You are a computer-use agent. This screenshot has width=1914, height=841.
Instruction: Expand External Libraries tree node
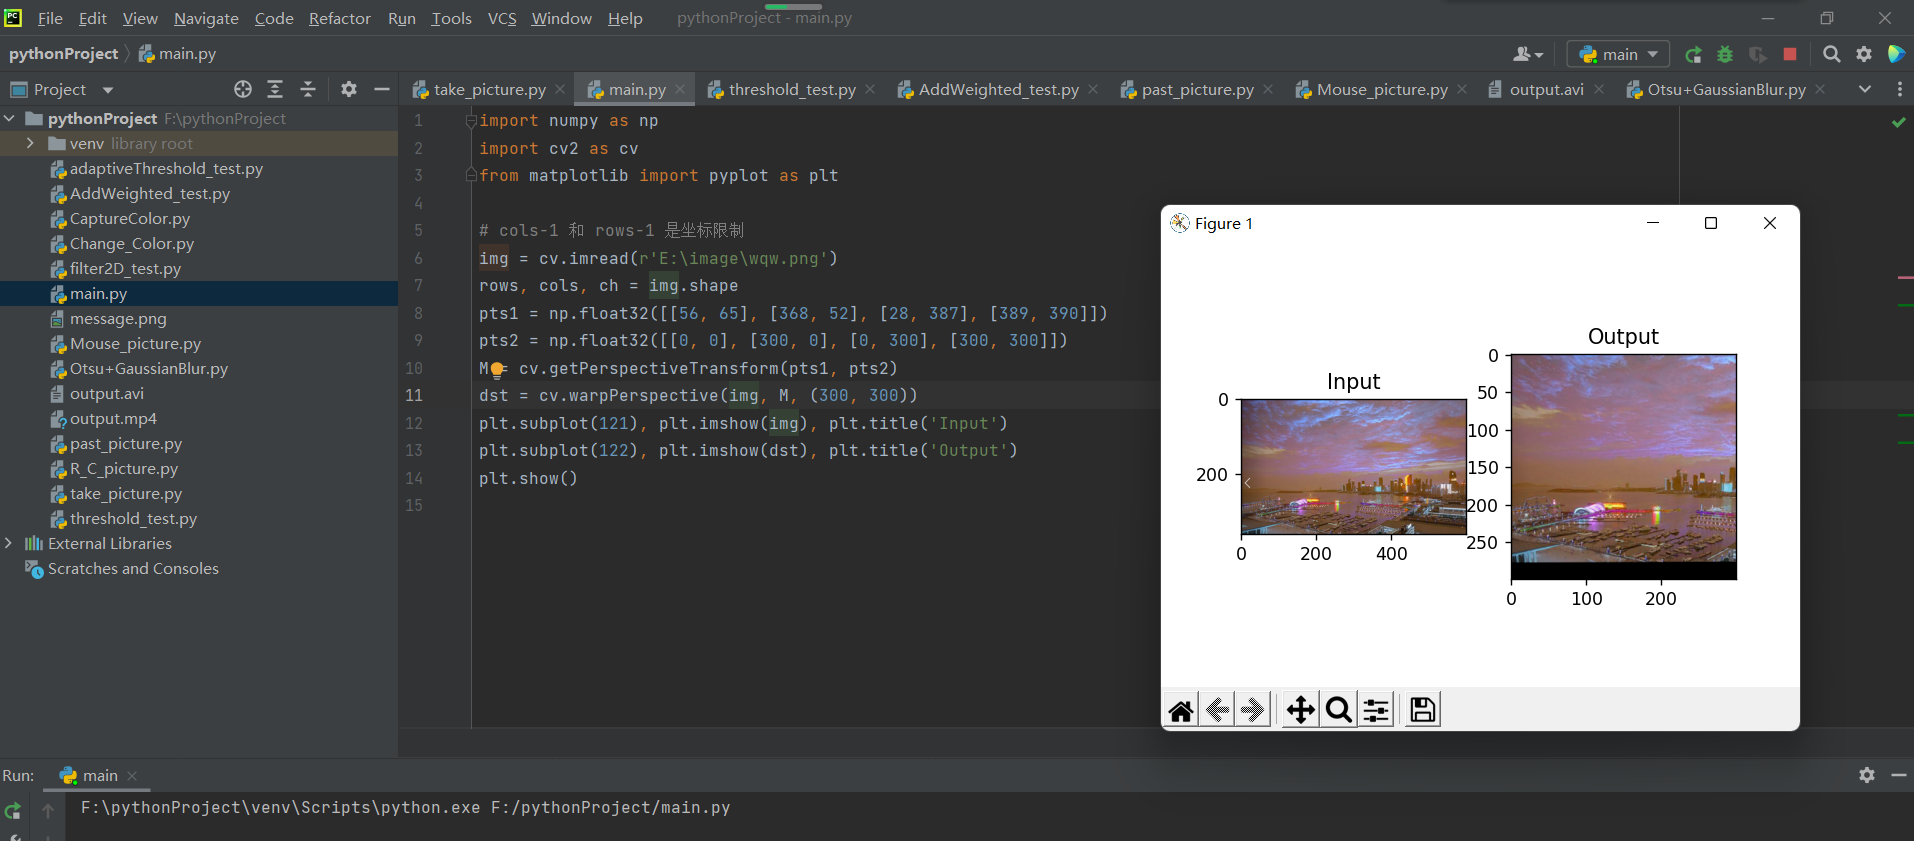[9, 544]
